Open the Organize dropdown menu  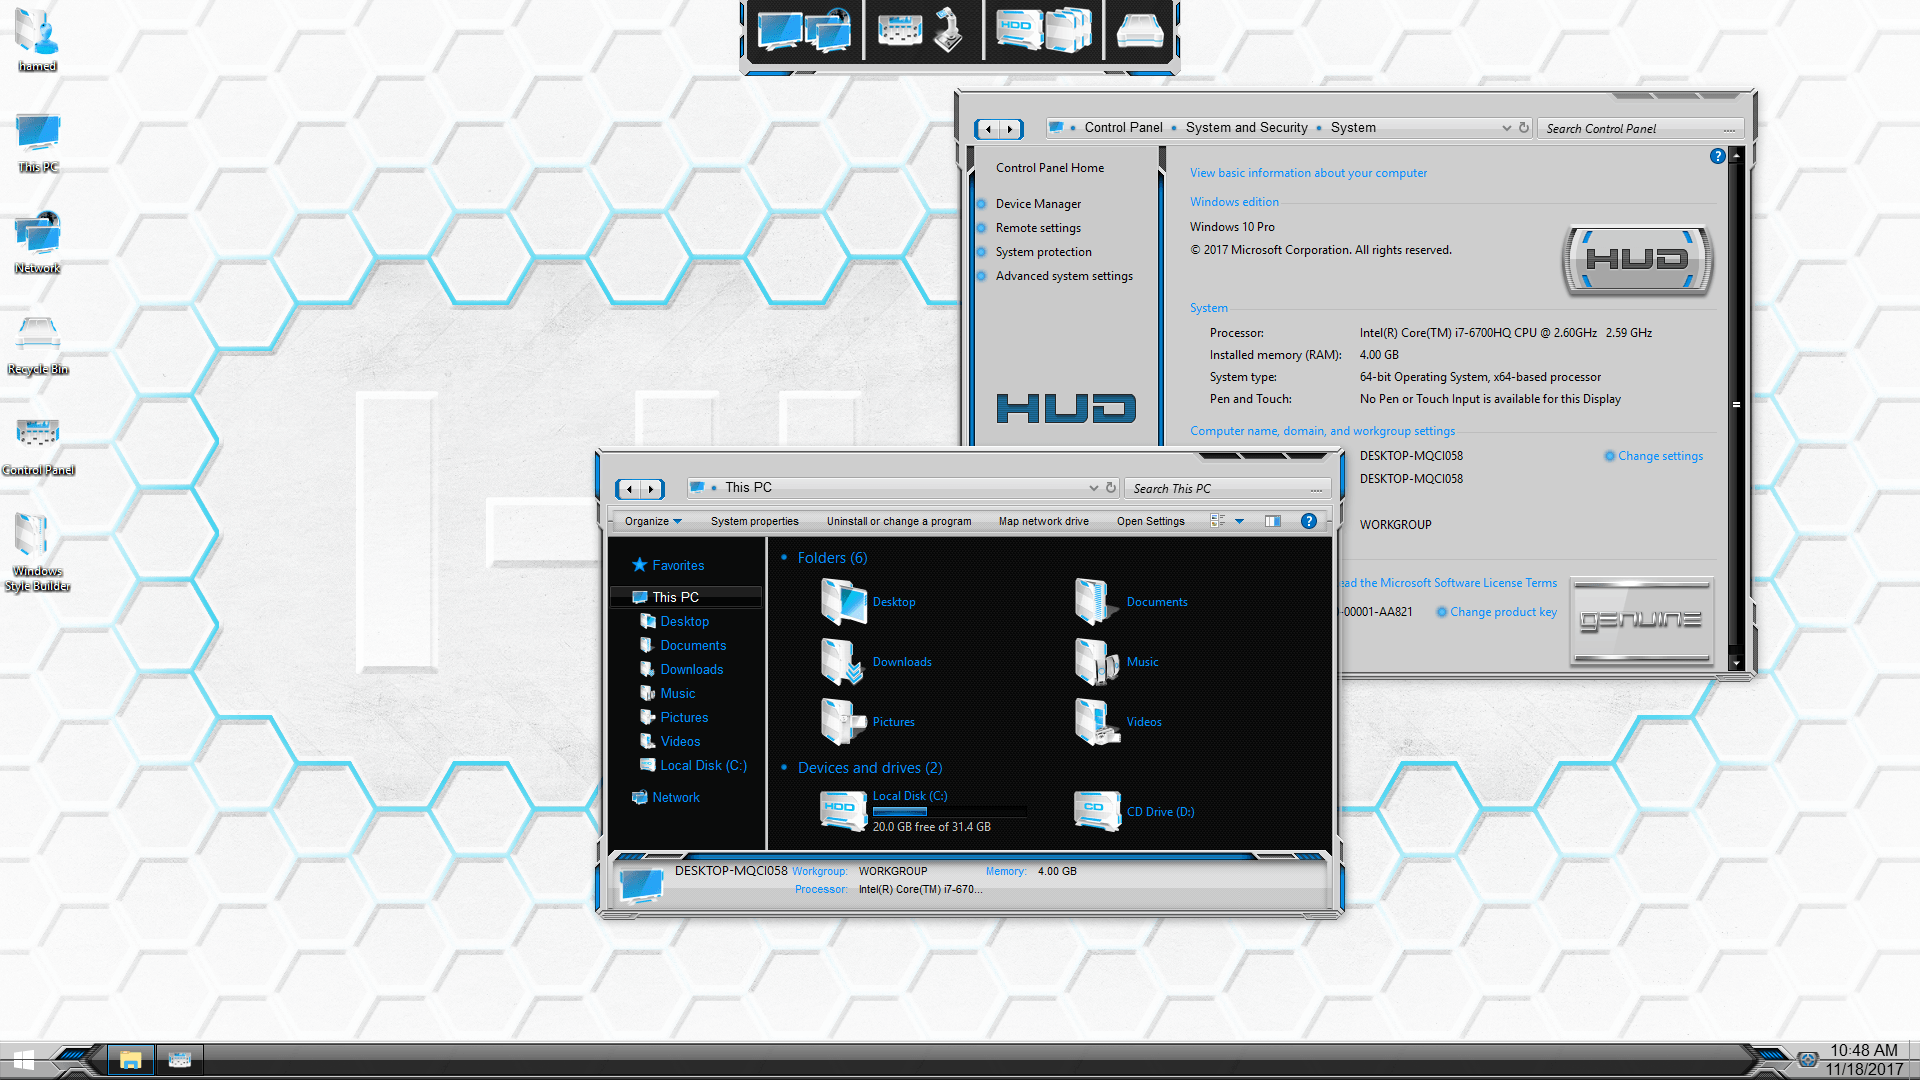[x=653, y=521]
